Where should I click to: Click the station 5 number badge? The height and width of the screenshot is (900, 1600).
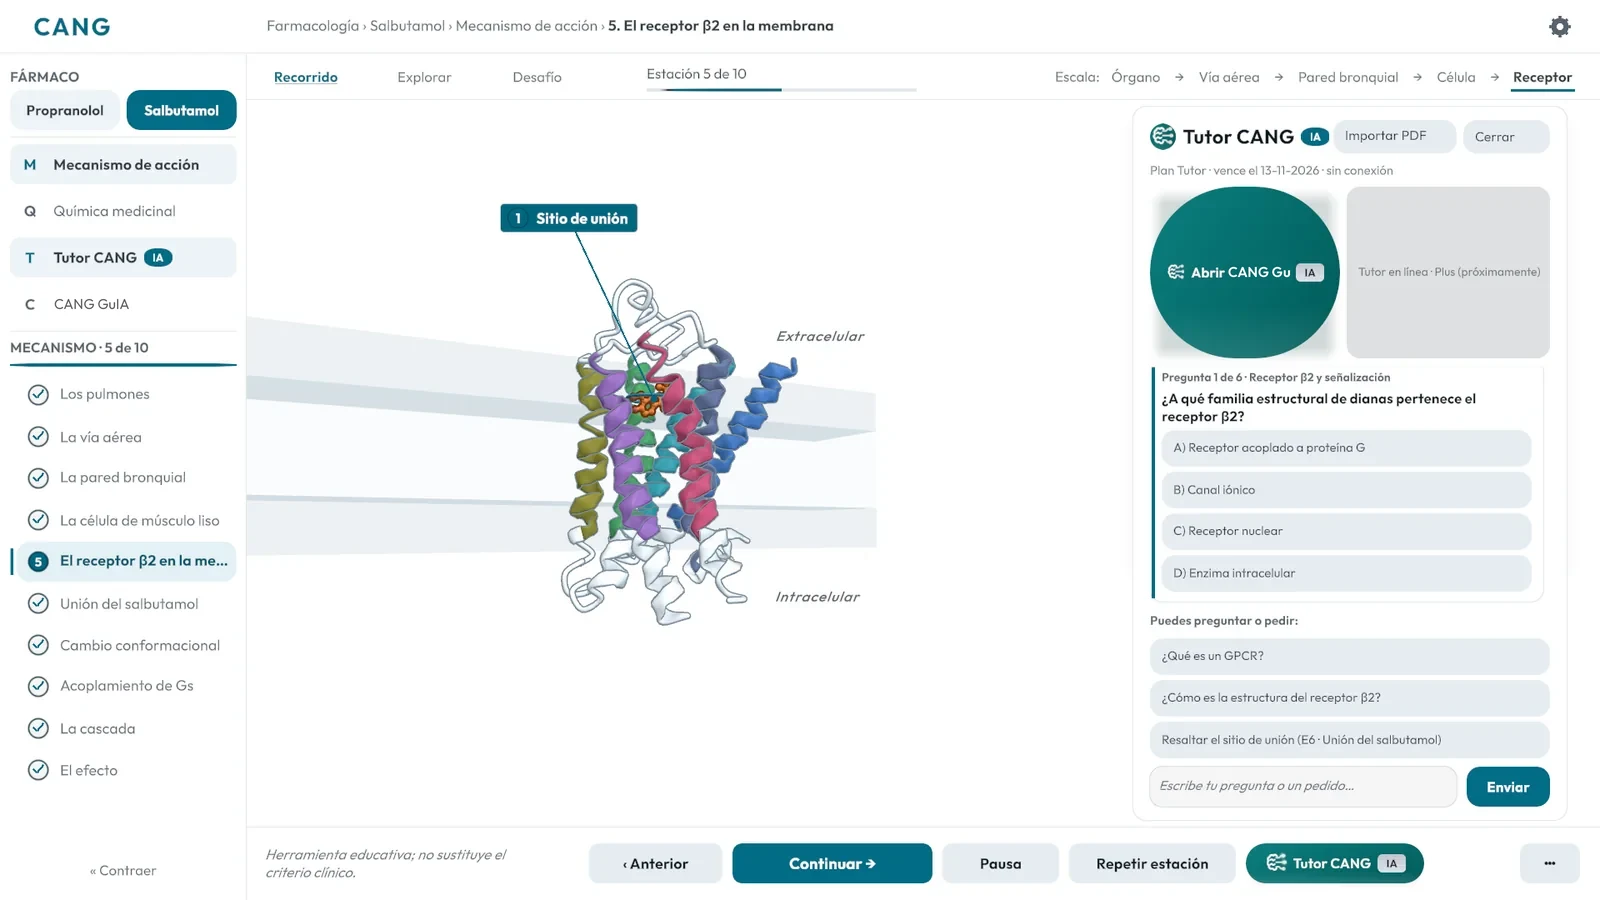click(x=38, y=561)
